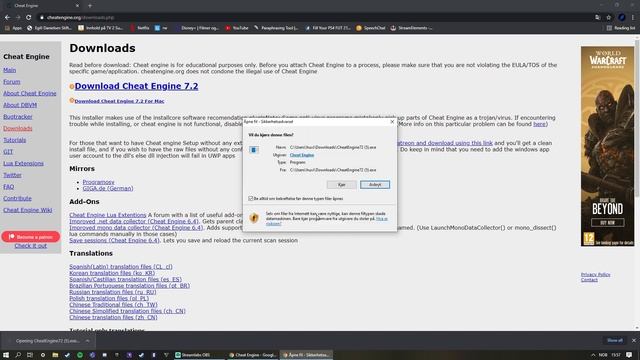Screen dimensions: 640x360
Task: Switch to the Streamlabs OBS taskbar window
Action: (x=198, y=355)
